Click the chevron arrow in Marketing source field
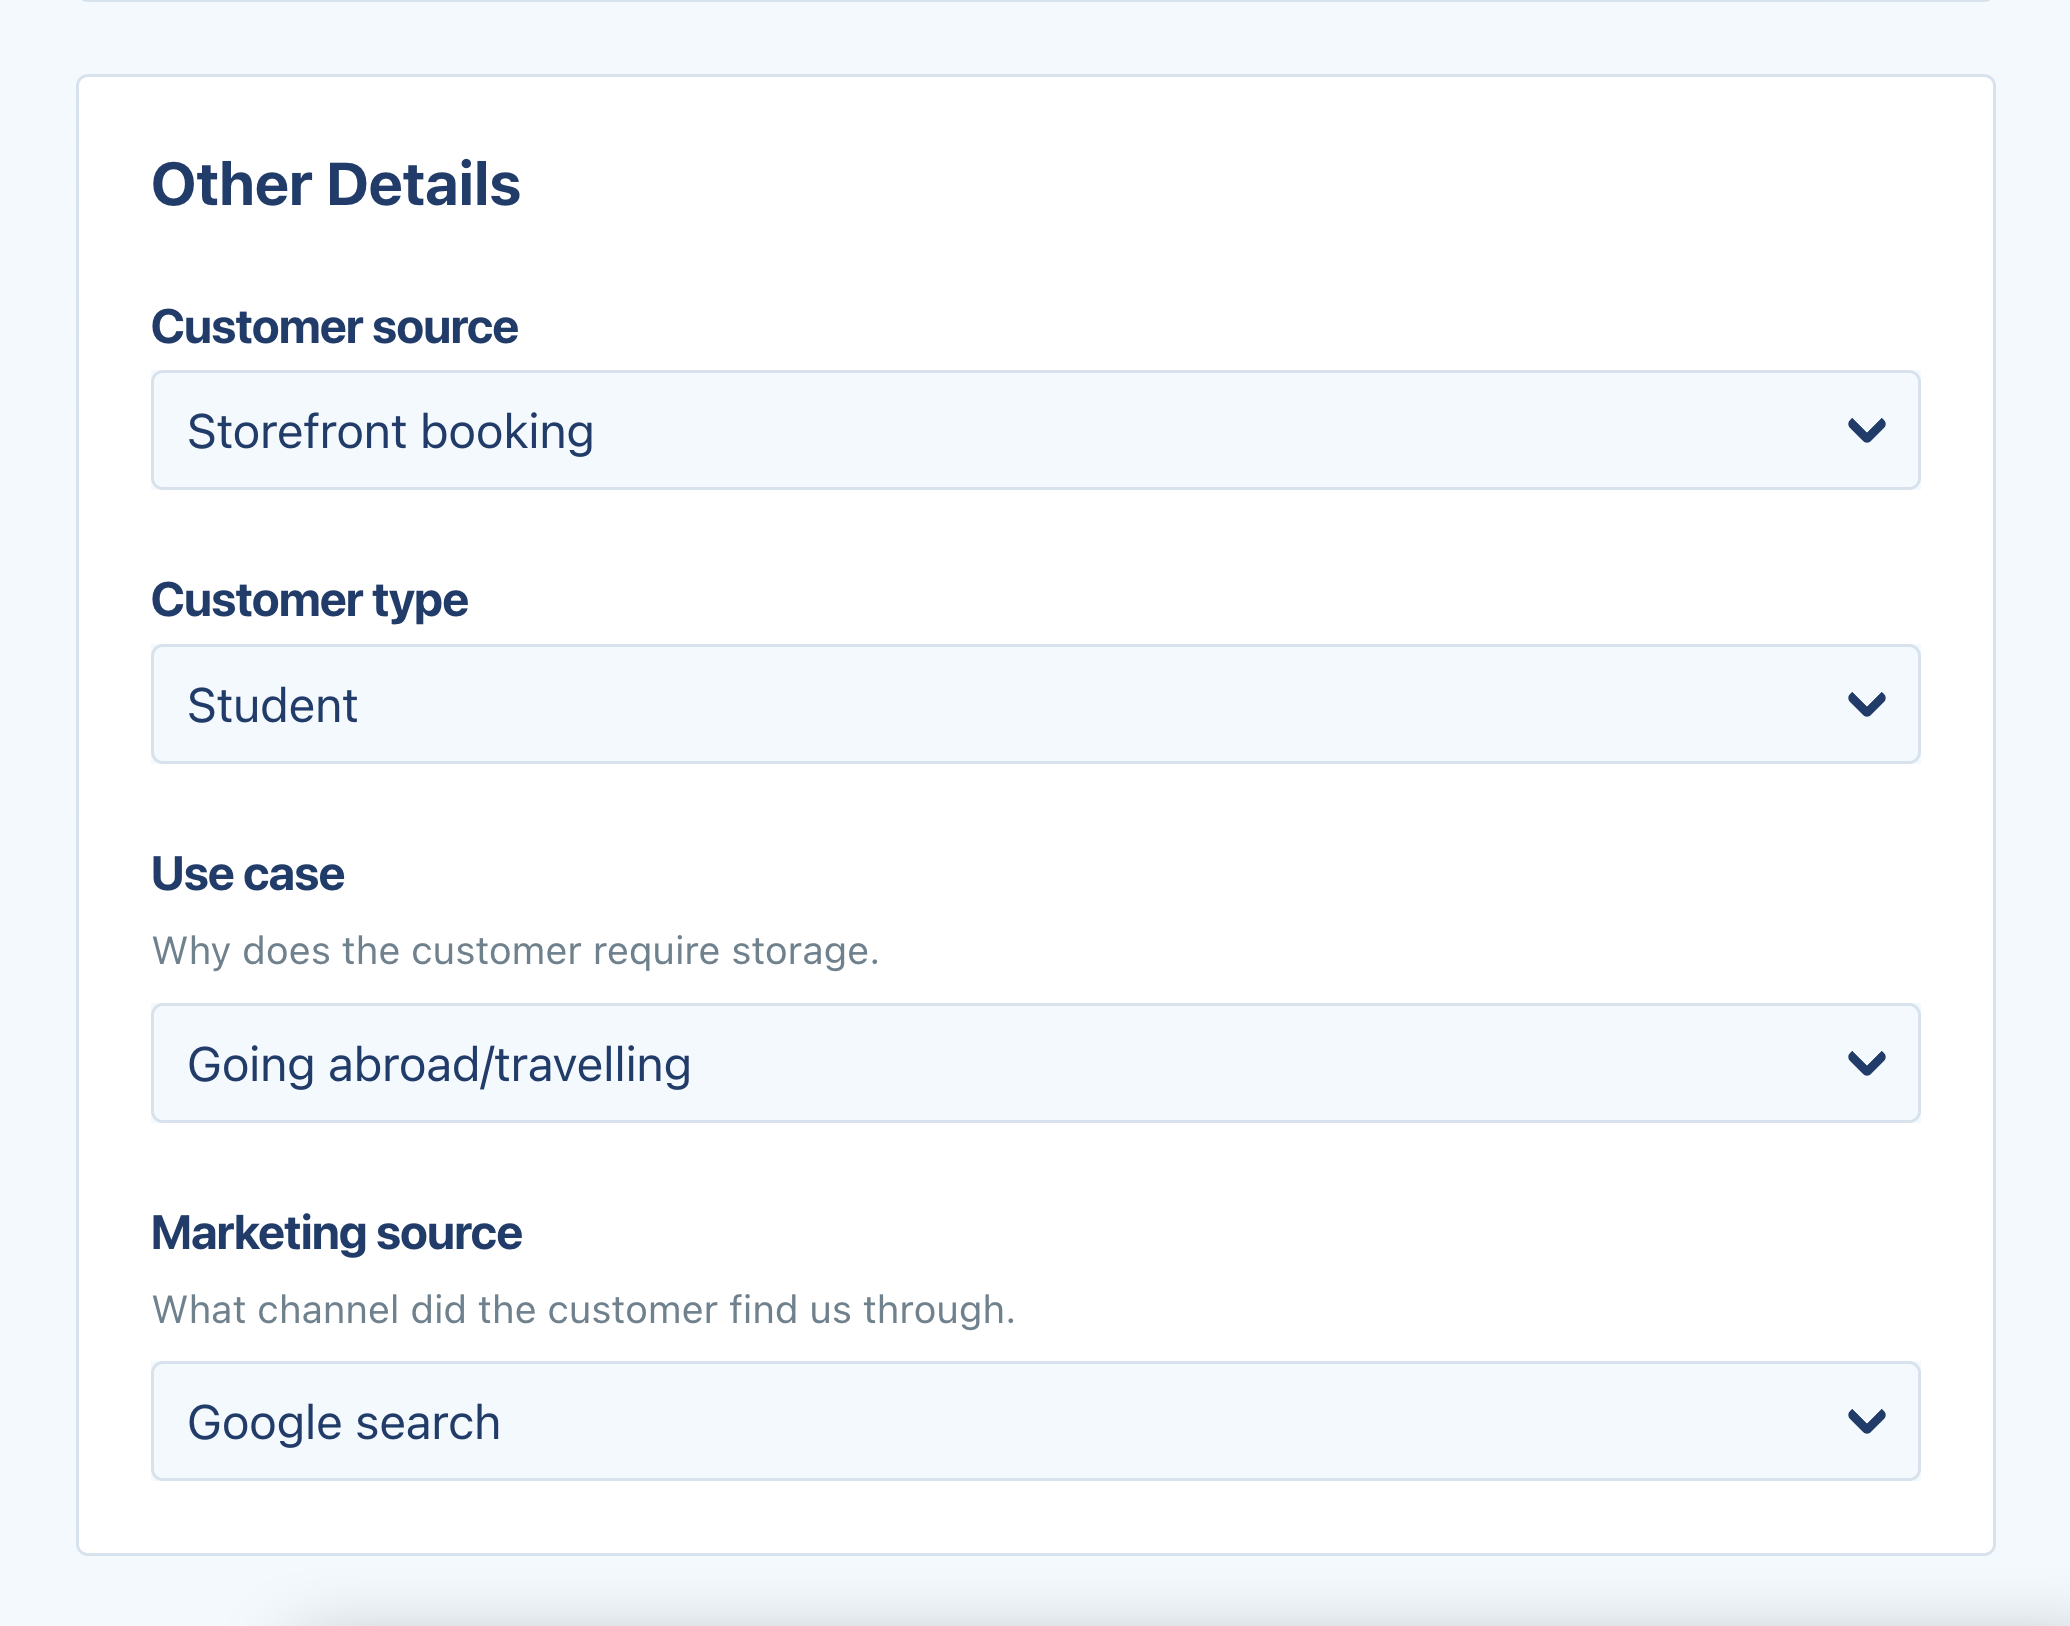Image resolution: width=2070 pixels, height=1626 pixels. coord(1866,1421)
